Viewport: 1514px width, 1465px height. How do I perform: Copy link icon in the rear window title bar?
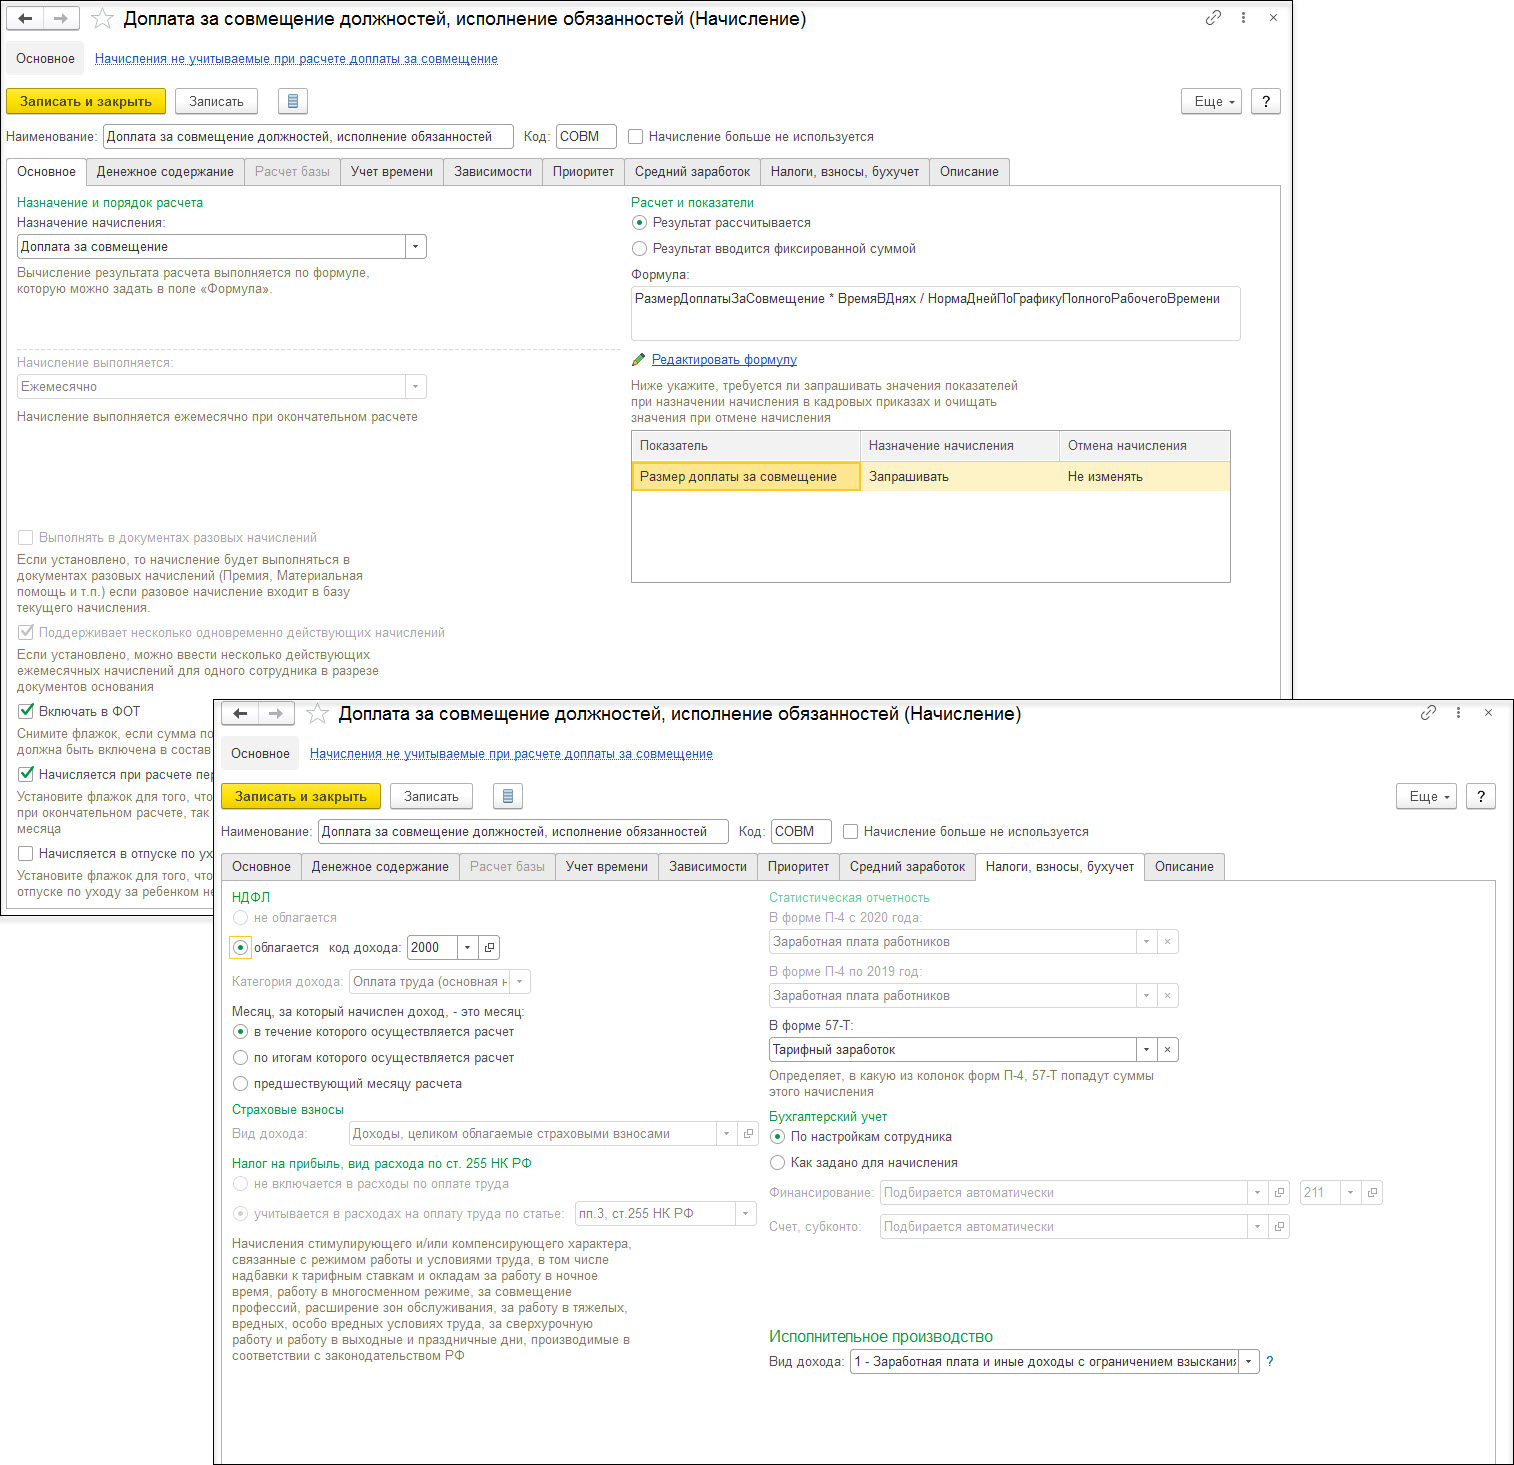point(1213,17)
